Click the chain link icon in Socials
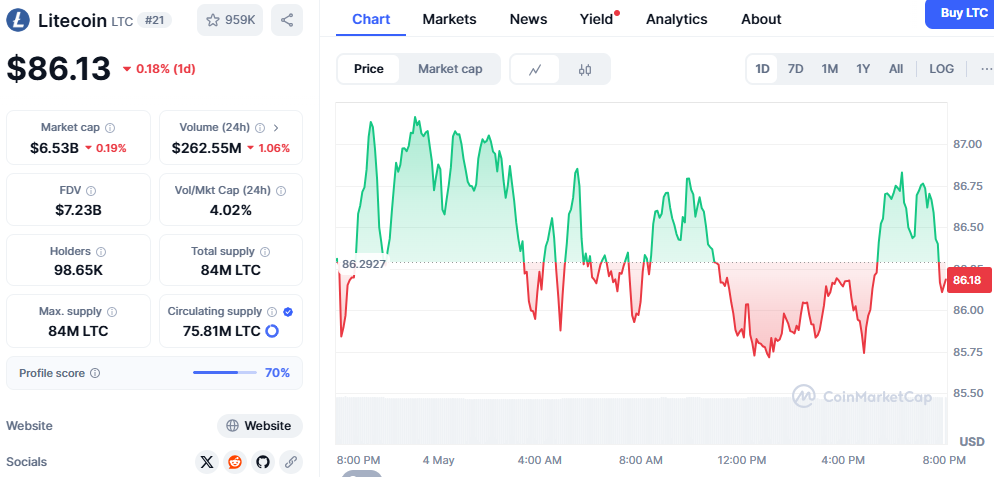The image size is (994, 477). pos(291,462)
